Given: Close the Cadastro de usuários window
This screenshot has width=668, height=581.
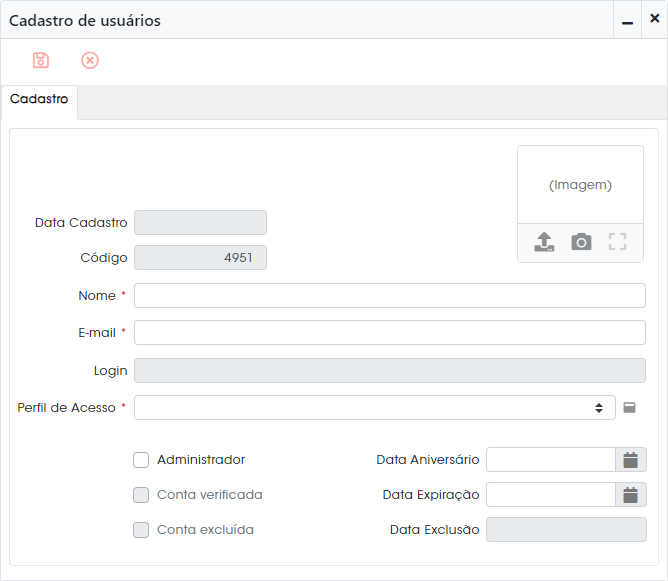Looking at the screenshot, I should point(654,18).
